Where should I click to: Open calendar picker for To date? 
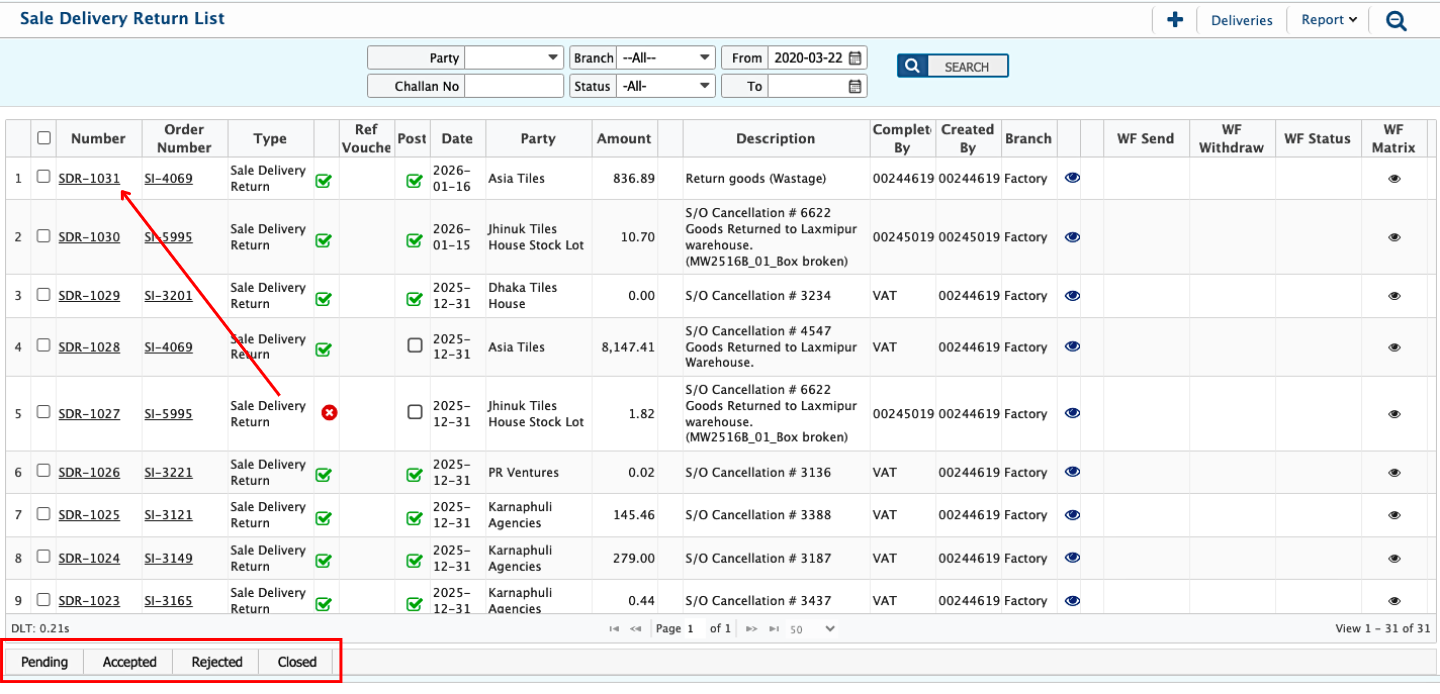tap(854, 87)
